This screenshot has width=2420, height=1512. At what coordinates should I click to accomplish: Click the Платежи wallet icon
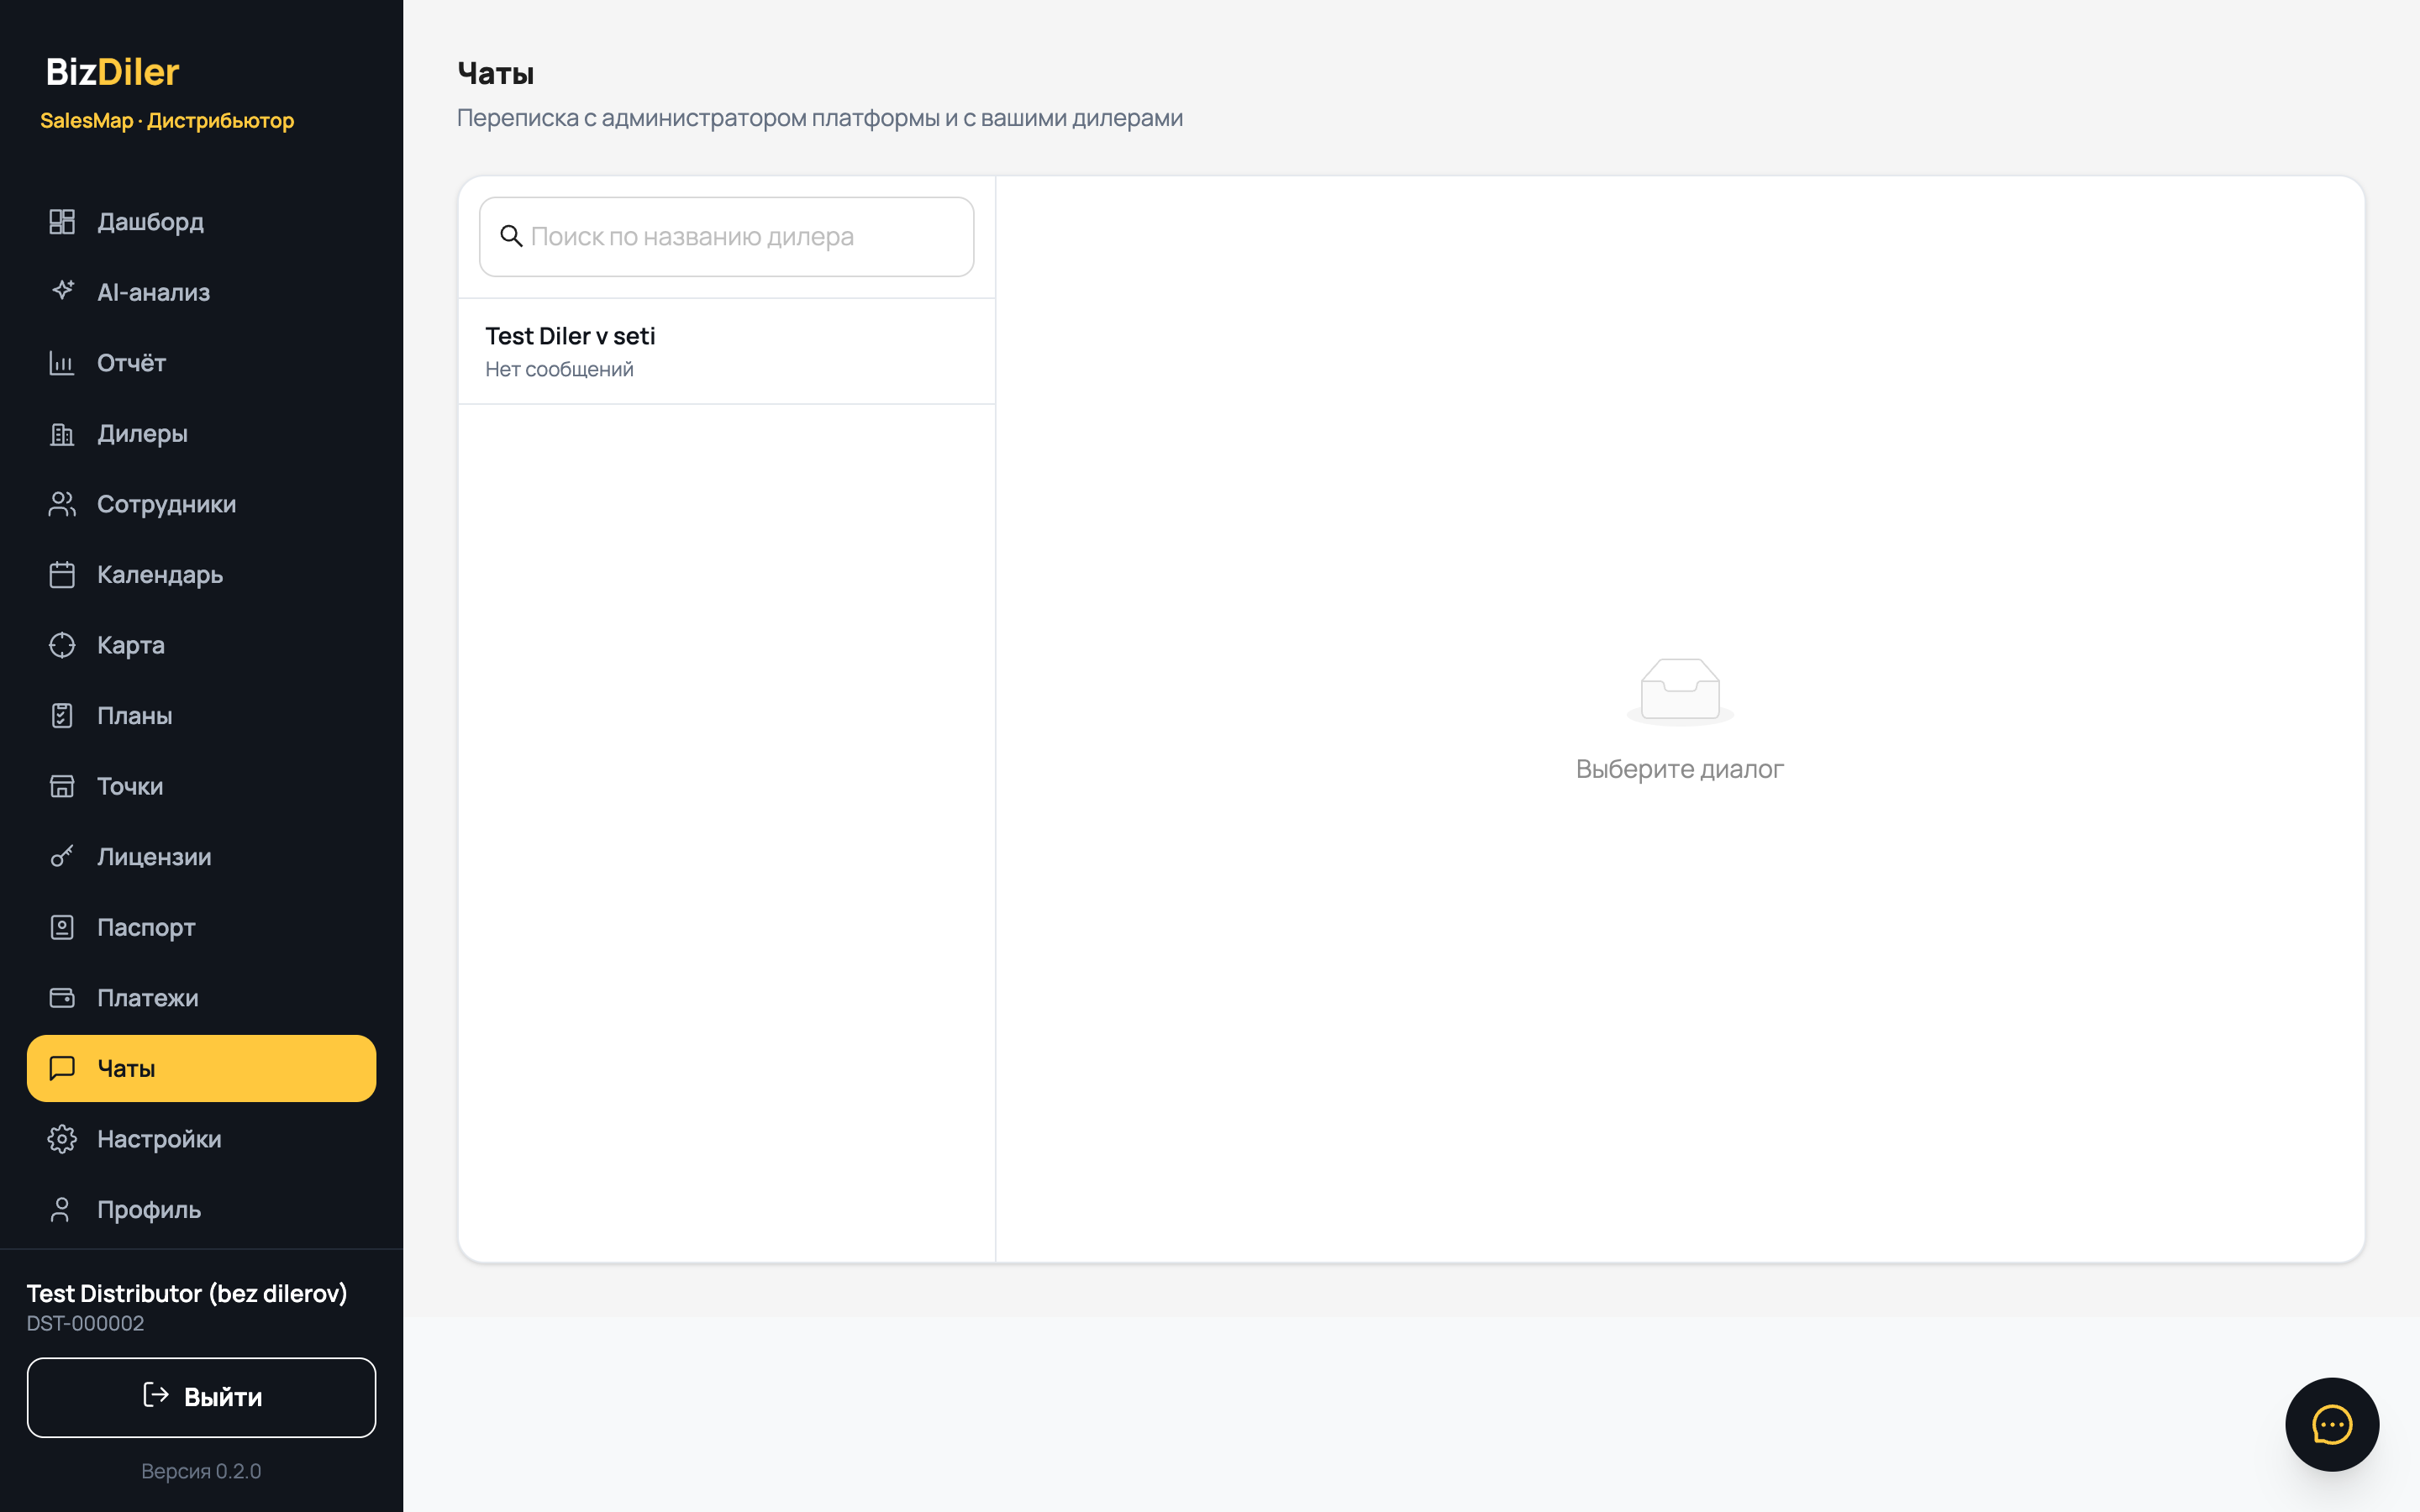tap(62, 997)
